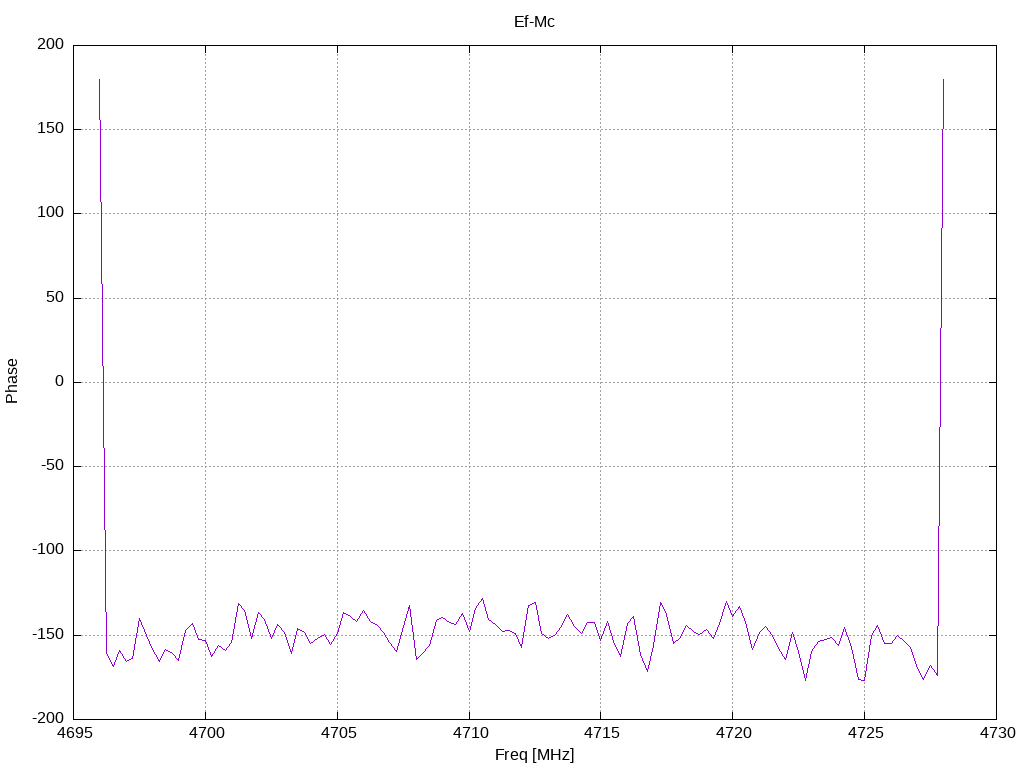Click the -200 y-axis tick label
Image resolution: width=1024 pixels, height=768 pixels.
(48, 718)
